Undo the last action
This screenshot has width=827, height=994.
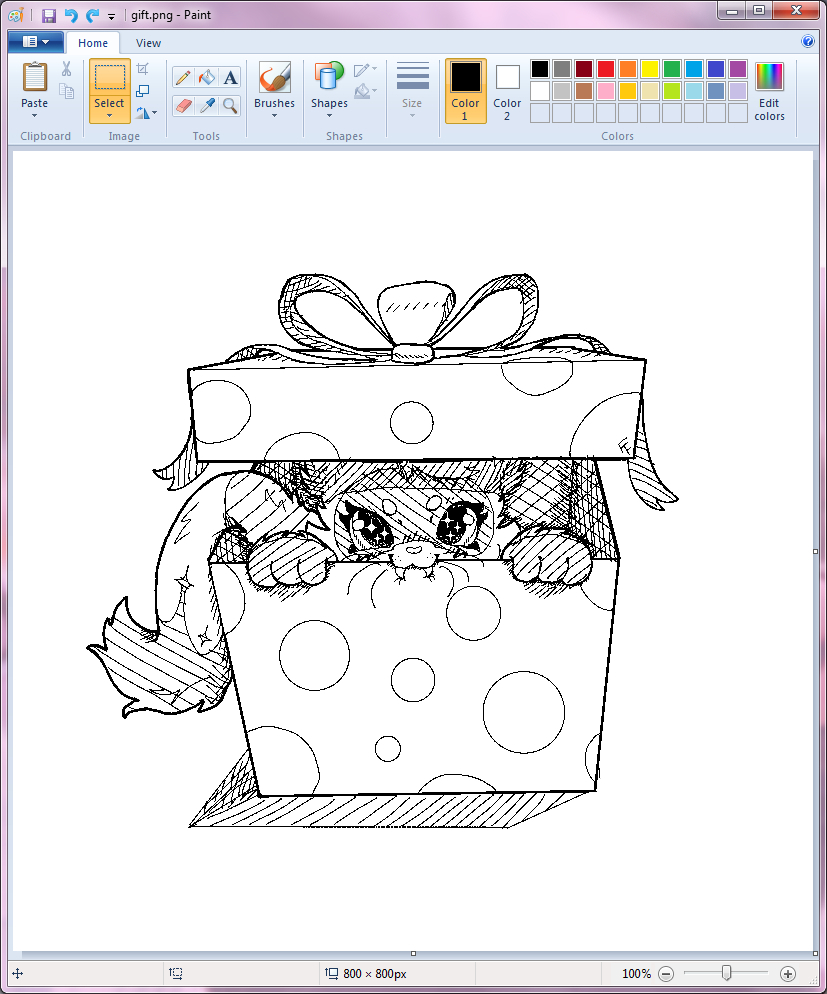(x=71, y=15)
